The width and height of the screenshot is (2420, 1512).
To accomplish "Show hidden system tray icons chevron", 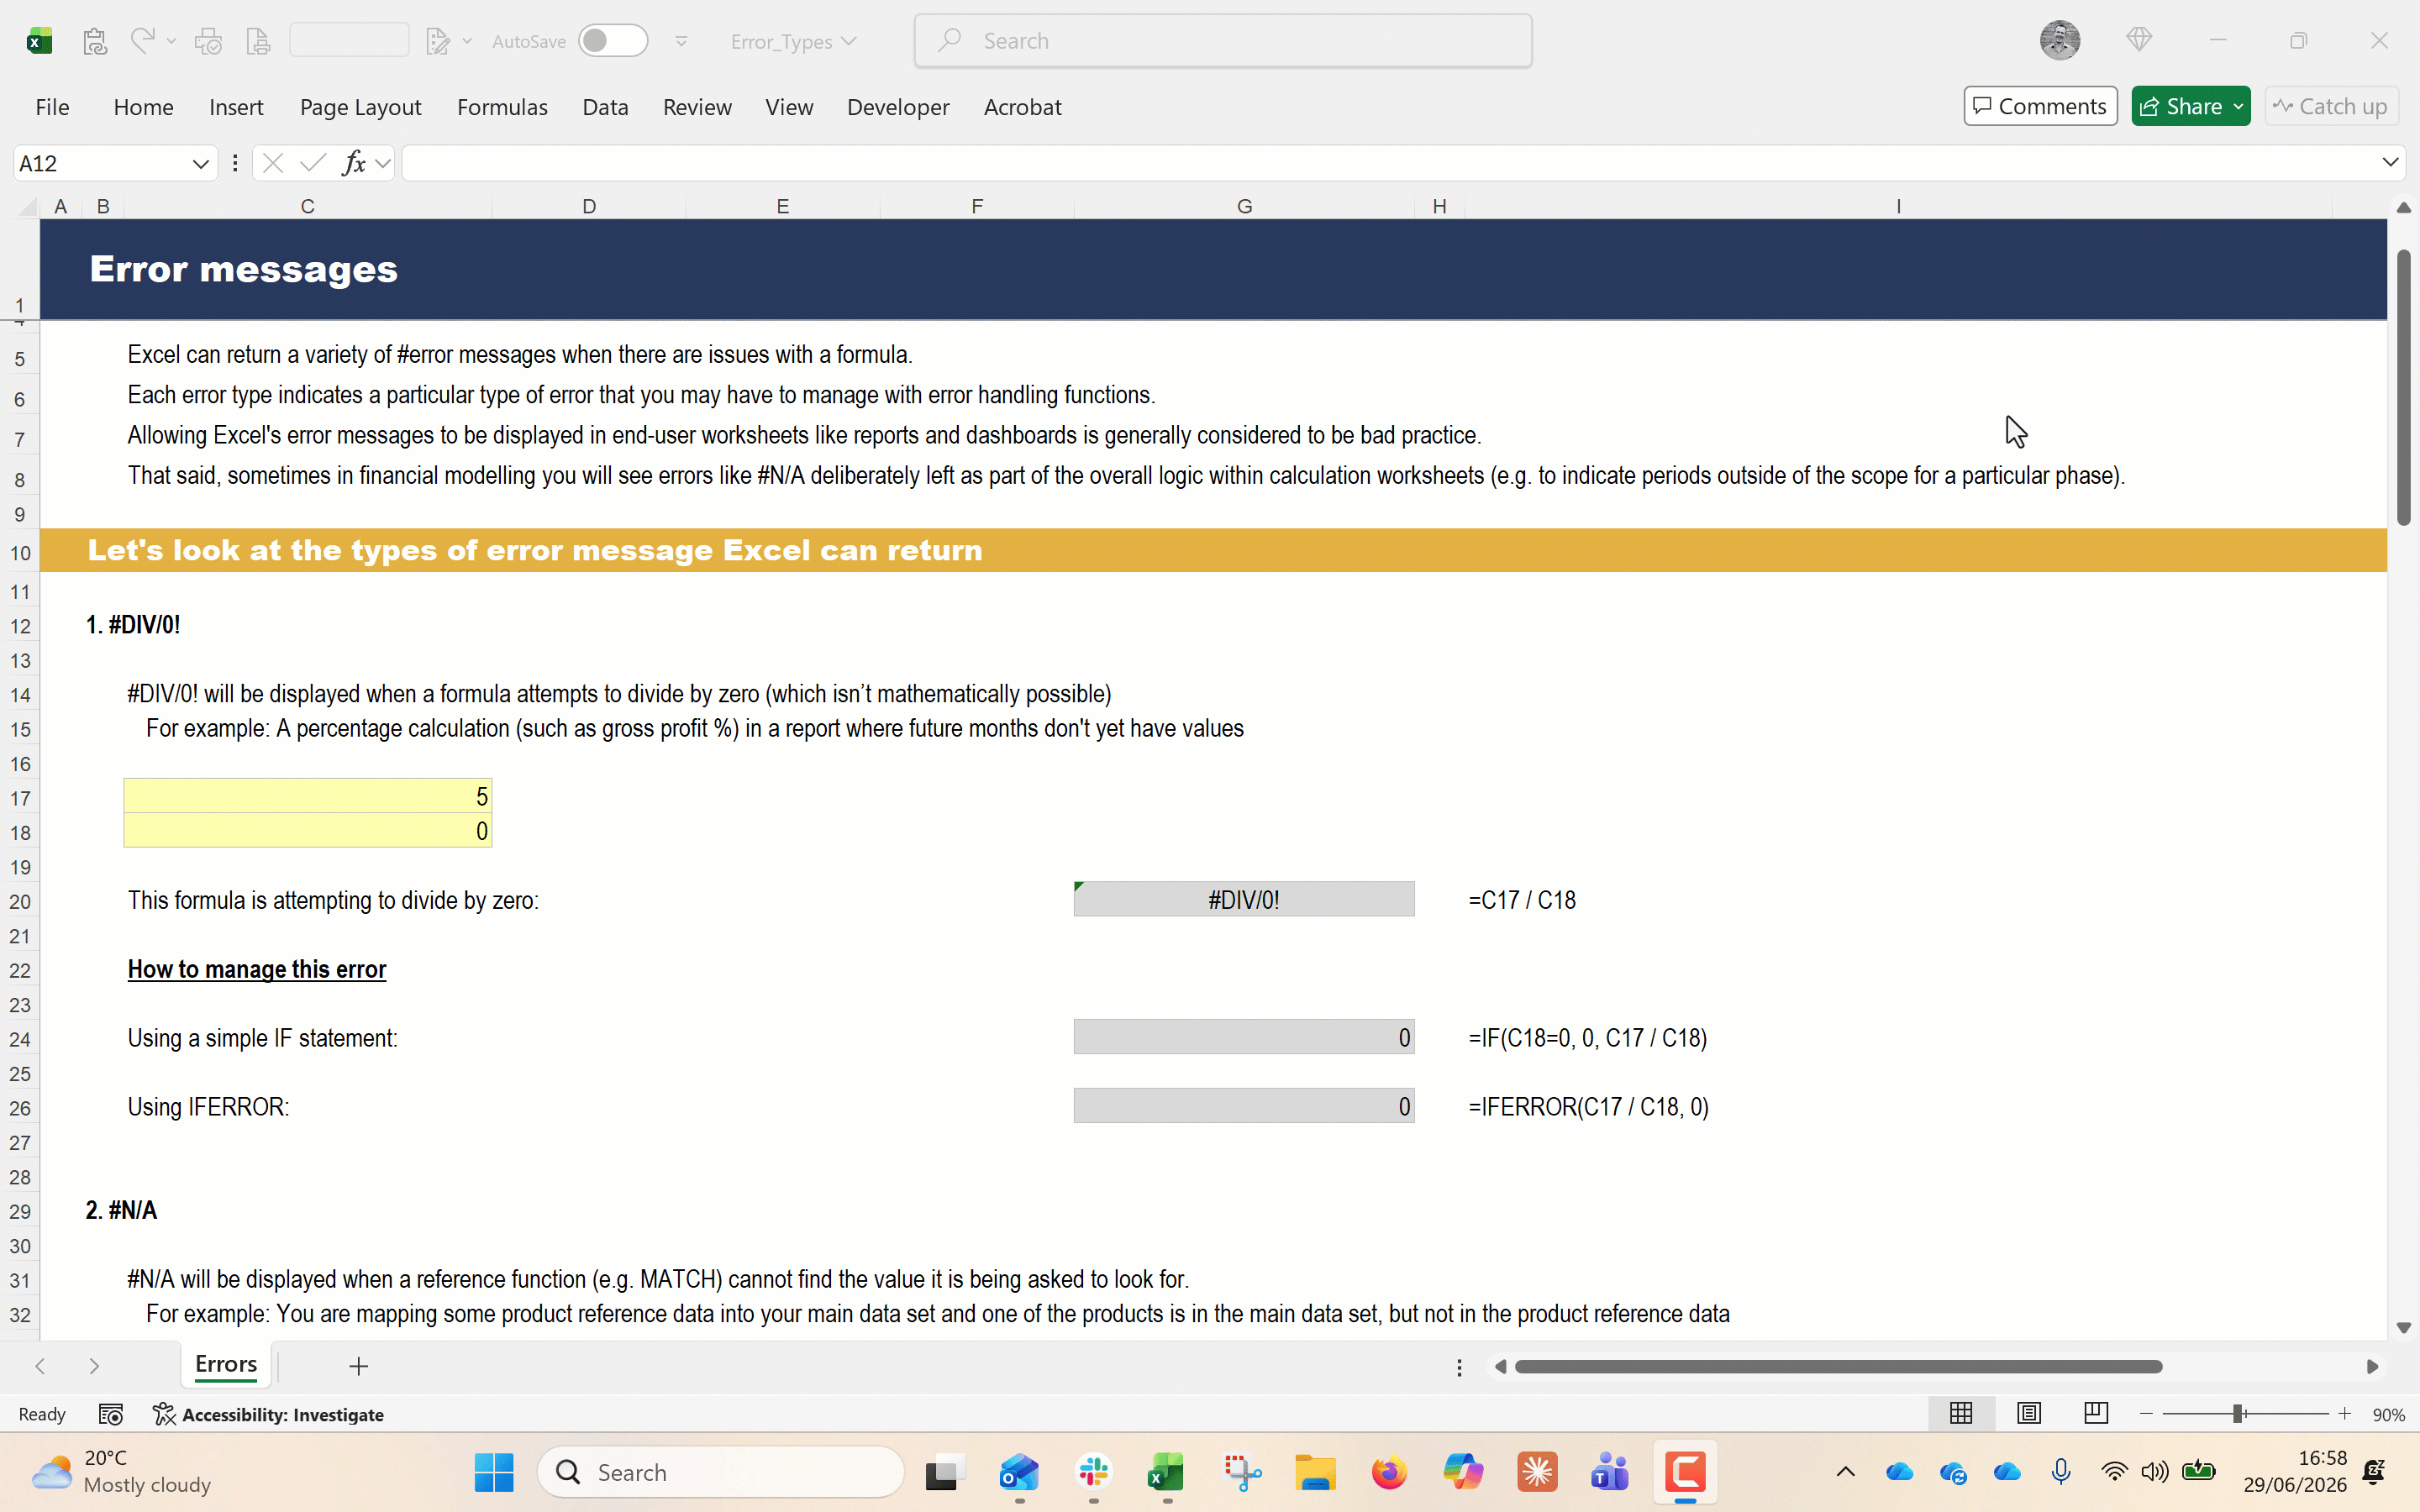I will point(1846,1472).
